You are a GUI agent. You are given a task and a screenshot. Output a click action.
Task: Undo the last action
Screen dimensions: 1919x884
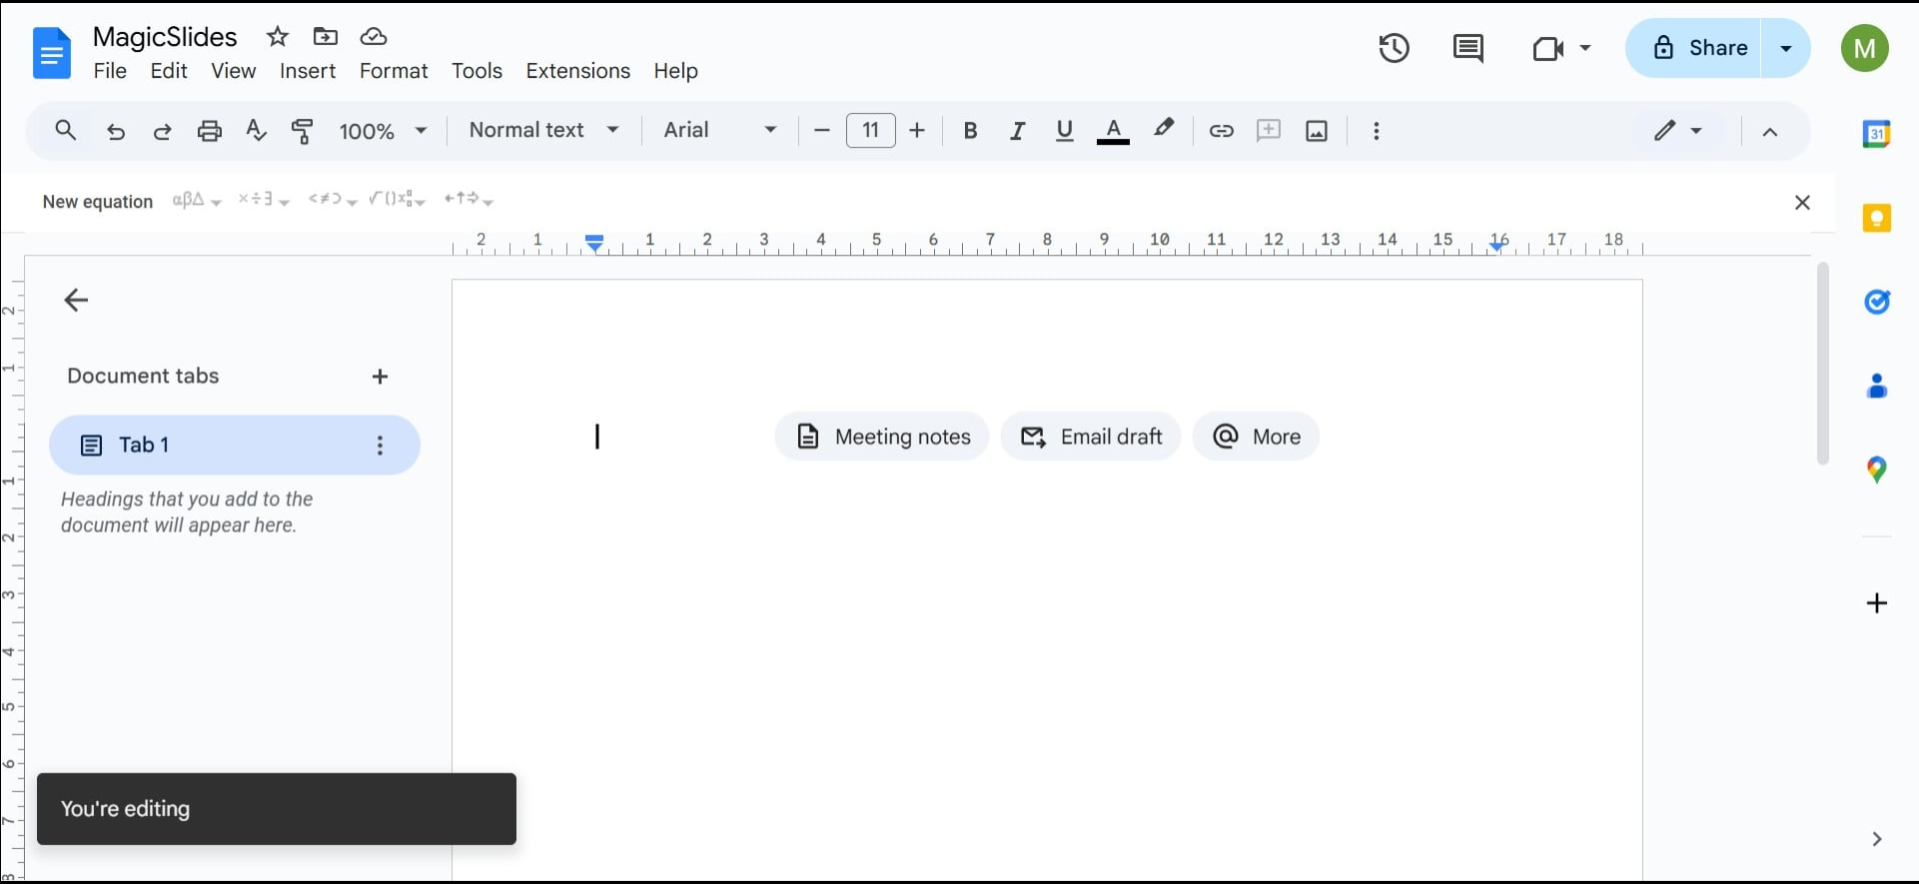[116, 131]
